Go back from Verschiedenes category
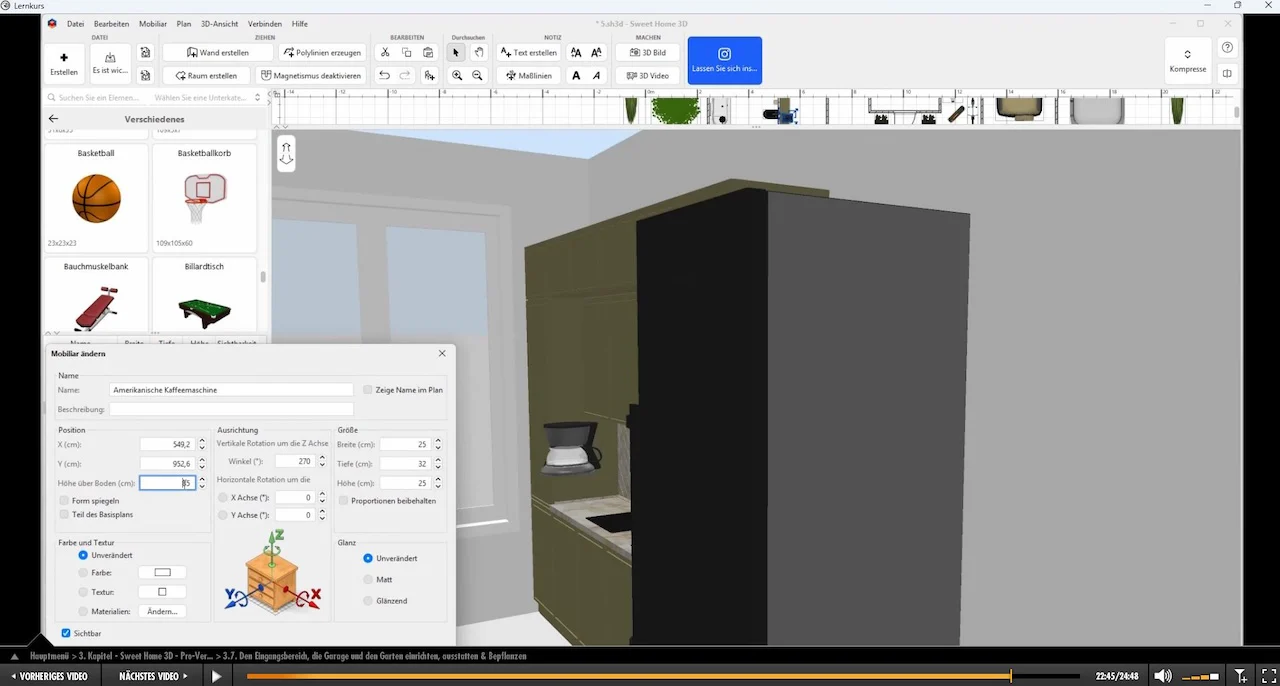The height and width of the screenshot is (686, 1280). (54, 119)
